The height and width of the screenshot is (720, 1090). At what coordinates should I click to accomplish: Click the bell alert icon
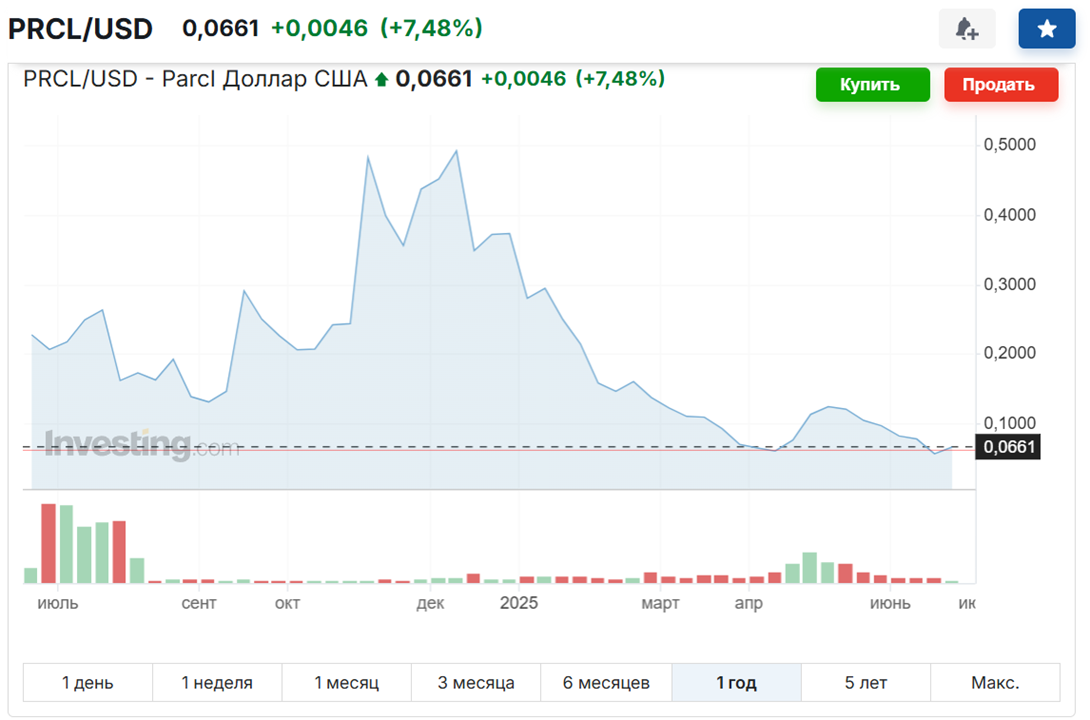tap(966, 28)
